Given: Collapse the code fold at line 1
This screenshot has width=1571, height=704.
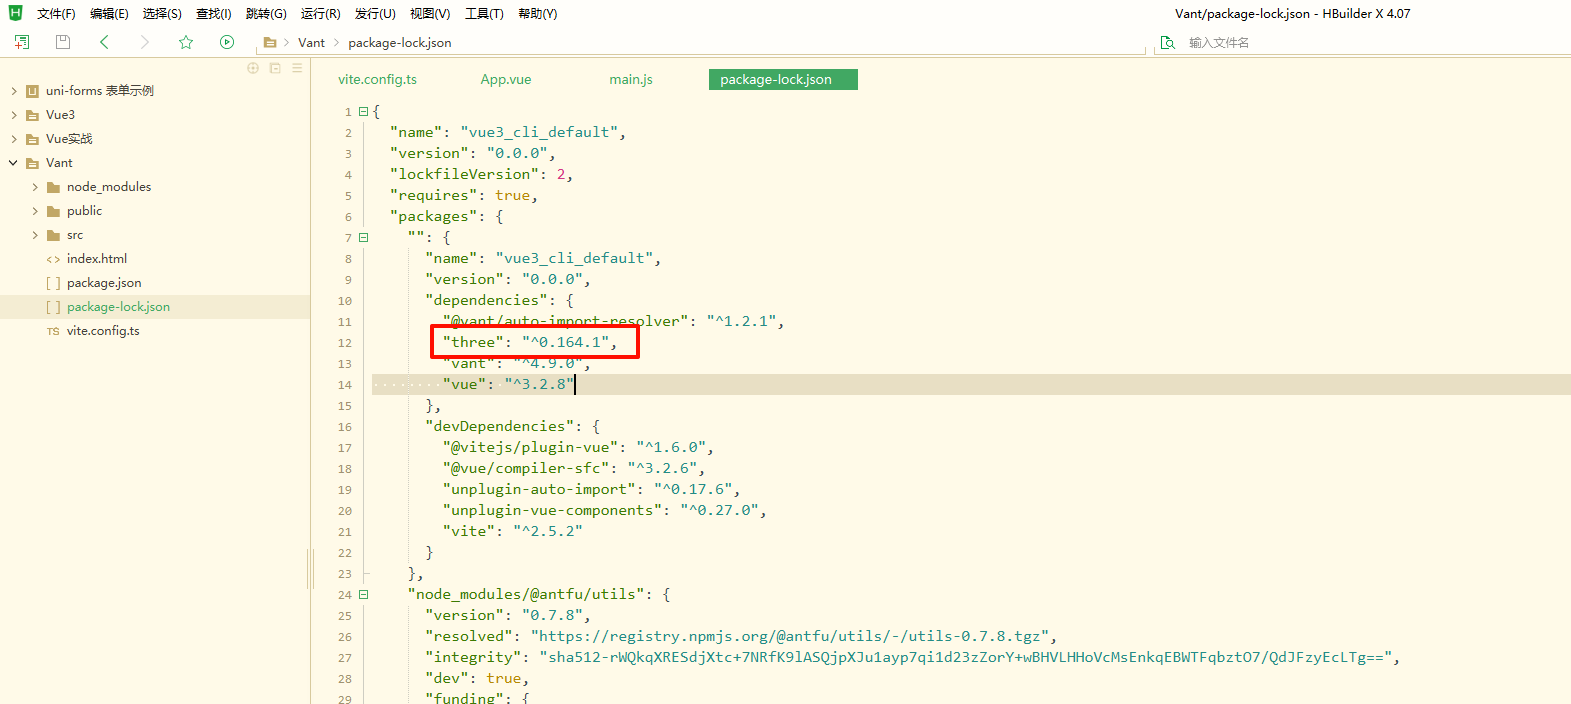Looking at the screenshot, I should click(x=363, y=112).
